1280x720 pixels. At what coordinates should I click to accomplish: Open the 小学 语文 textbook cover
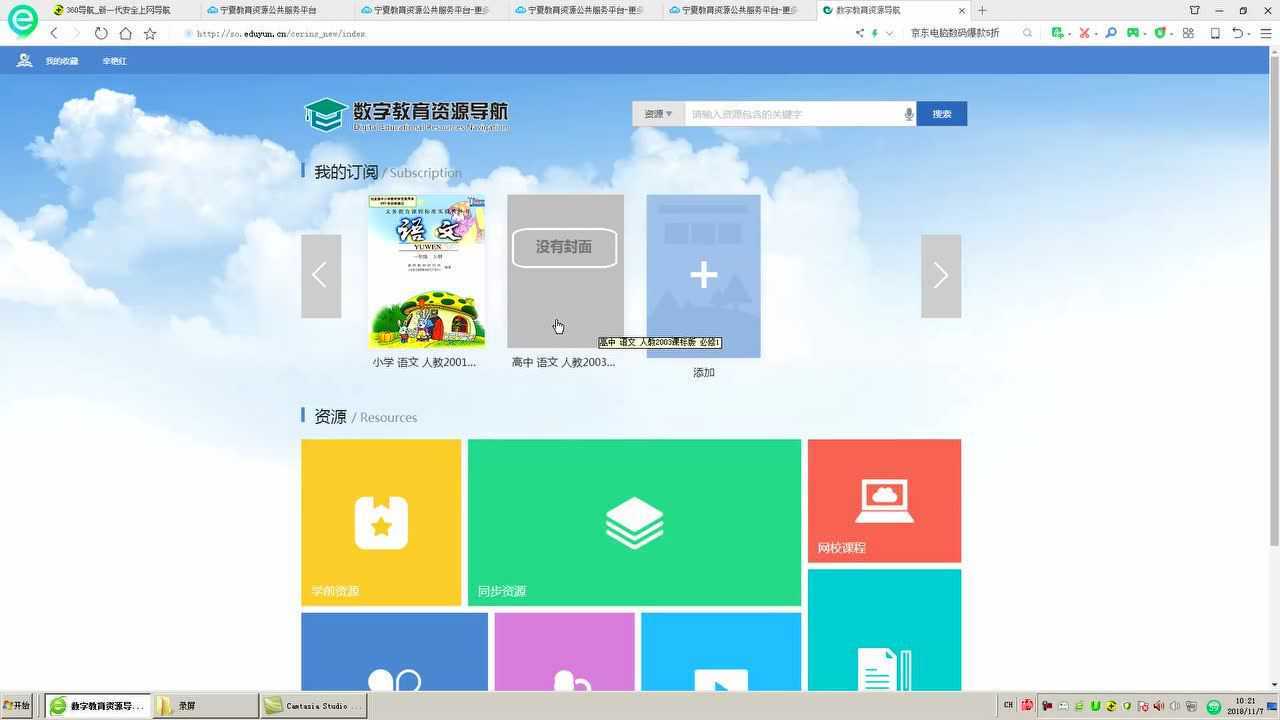[x=426, y=272]
